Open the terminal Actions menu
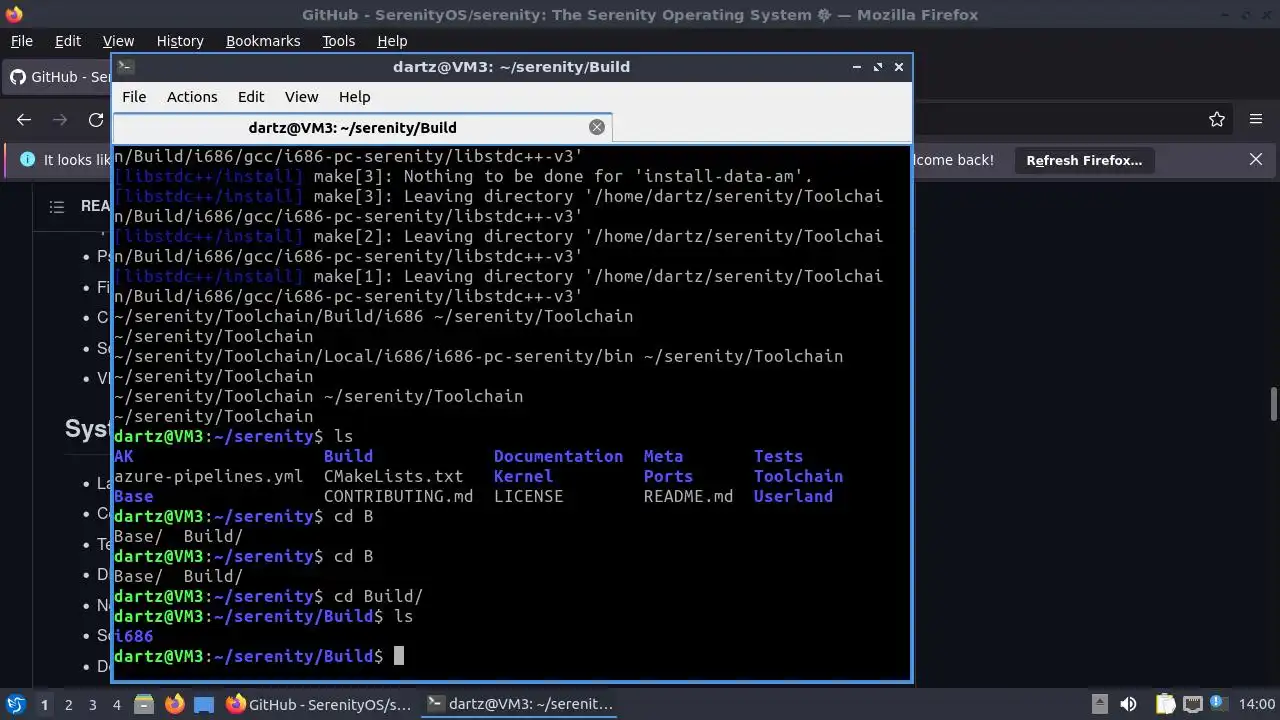Screen dimensions: 1280x720 (x=192, y=97)
